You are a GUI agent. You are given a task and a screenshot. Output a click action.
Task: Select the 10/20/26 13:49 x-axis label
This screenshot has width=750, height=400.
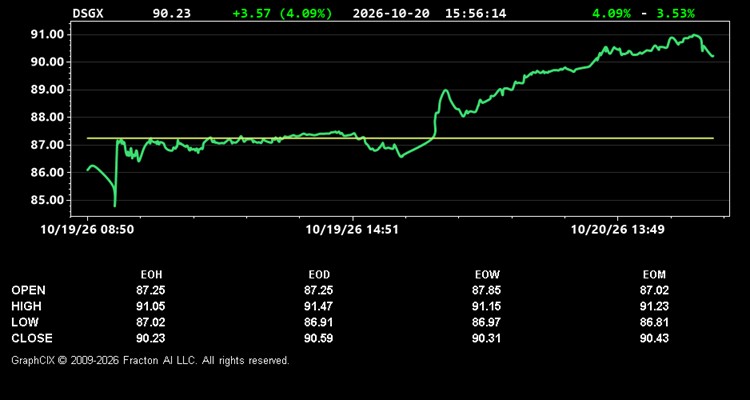(618, 230)
